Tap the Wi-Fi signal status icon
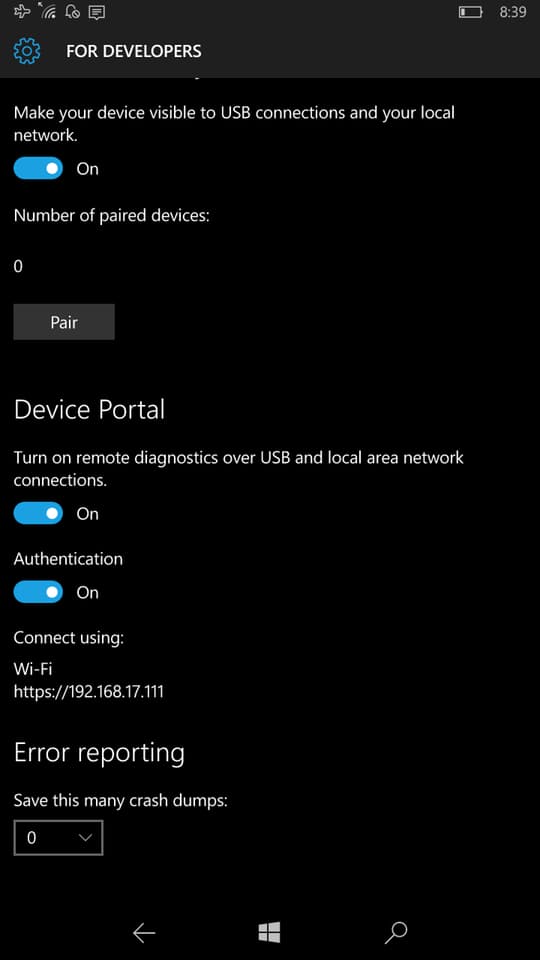Viewport: 540px width, 960px height. (x=47, y=10)
